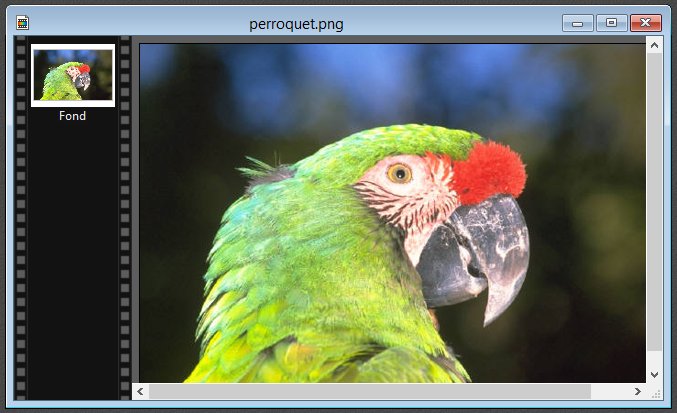Image resolution: width=677 pixels, height=413 pixels.
Task: Click the vertical scrollbar up arrow
Action: tap(654, 45)
